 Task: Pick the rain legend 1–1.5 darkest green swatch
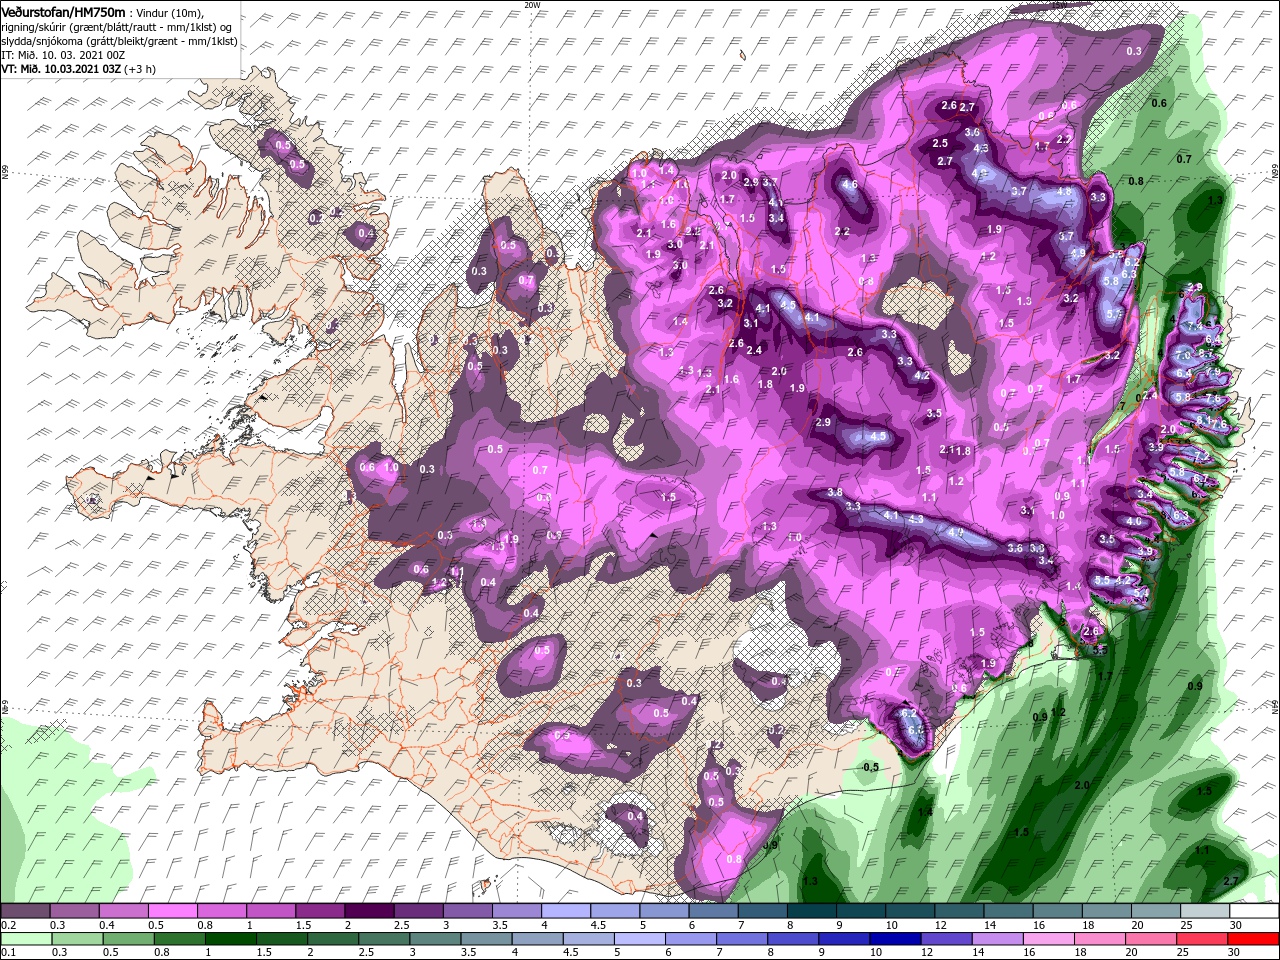click(233, 938)
